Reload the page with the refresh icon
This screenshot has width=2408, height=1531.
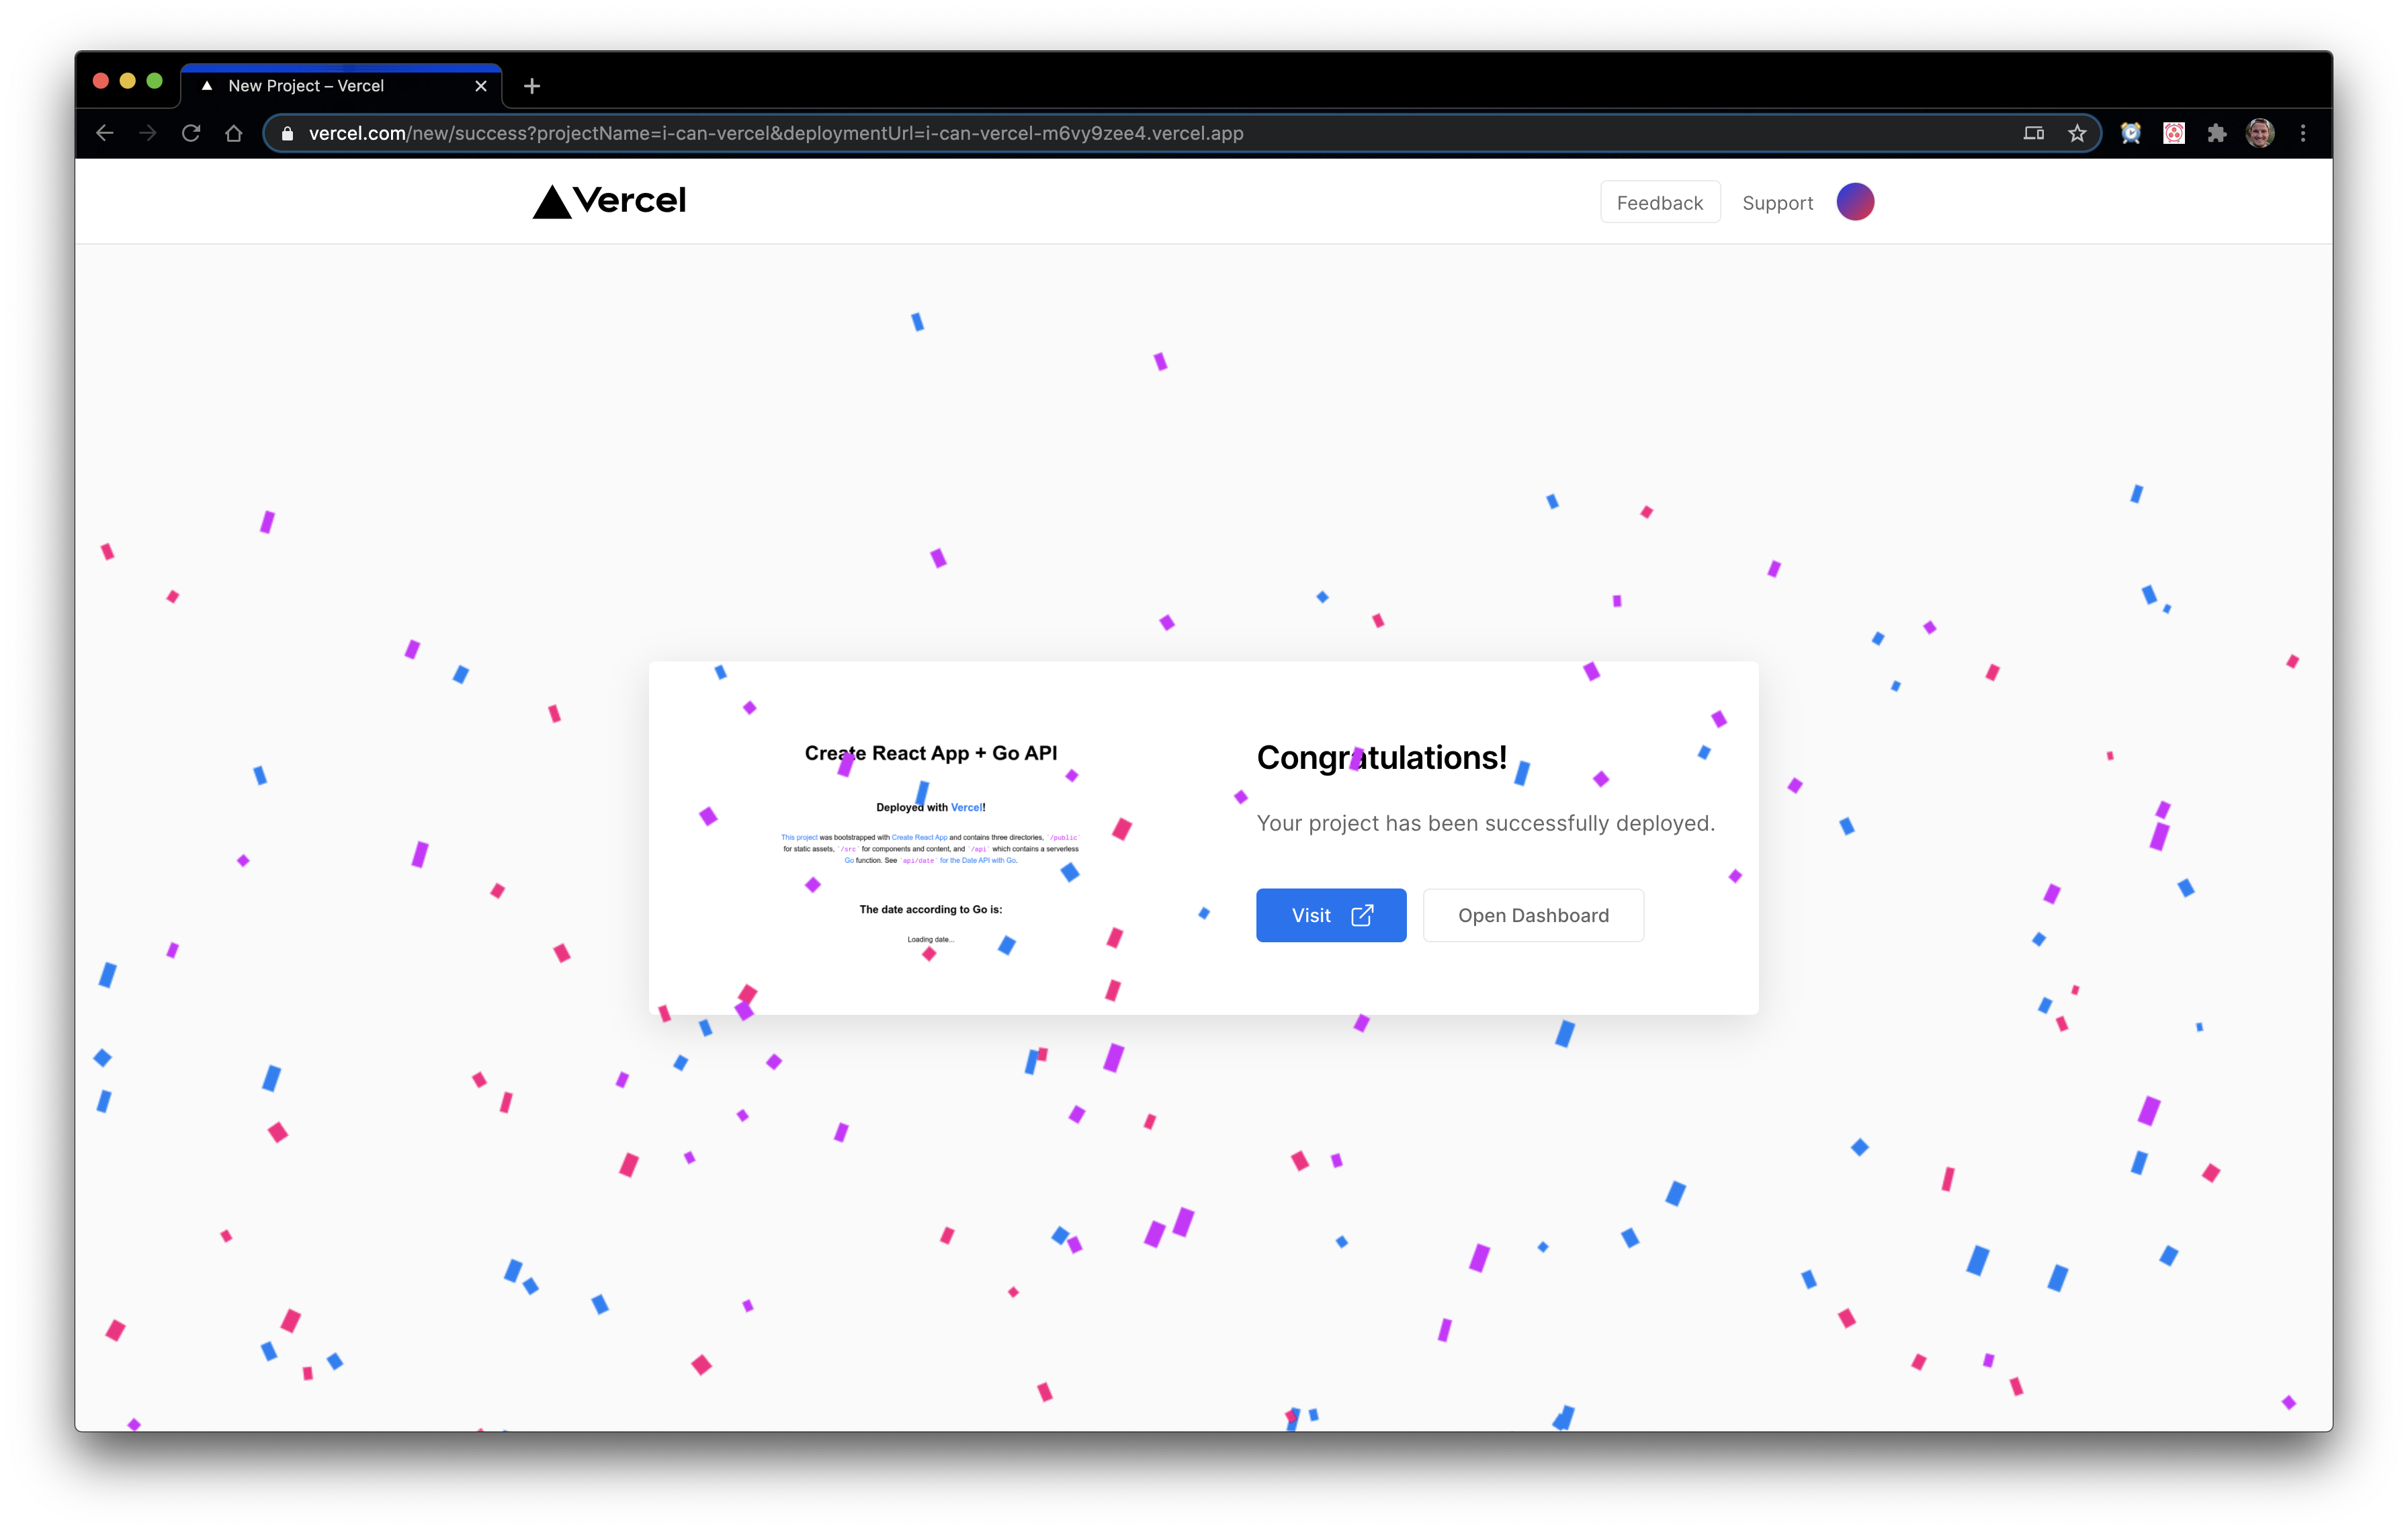point(191,133)
